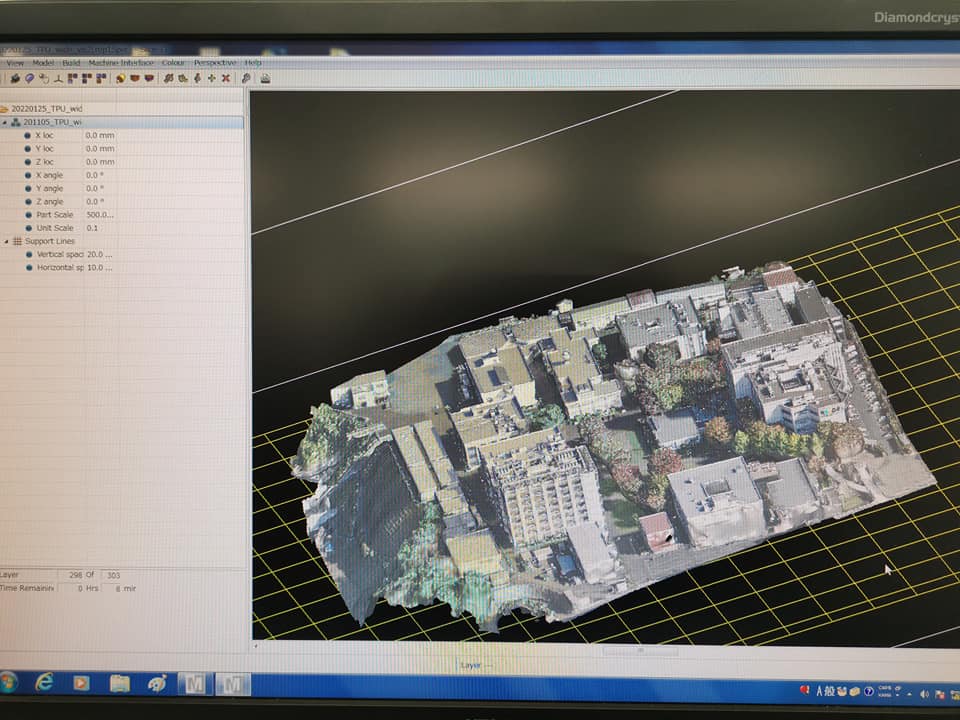Click the purple-squares layout icon
This screenshot has width=960, height=720.
(x=102, y=78)
